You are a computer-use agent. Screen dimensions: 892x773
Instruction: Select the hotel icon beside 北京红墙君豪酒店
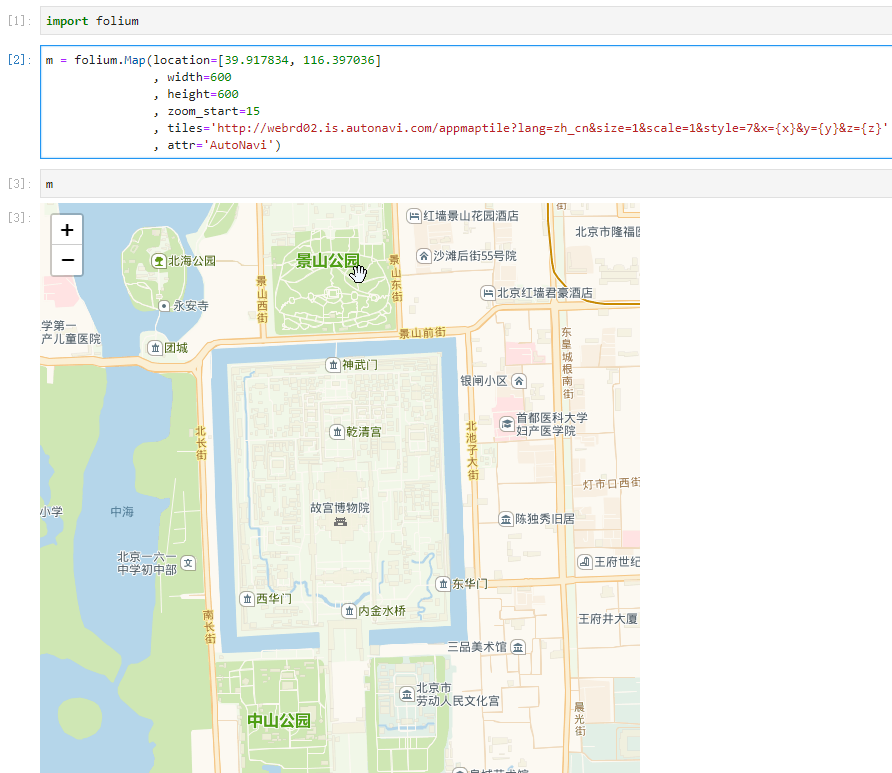pyautogui.click(x=487, y=293)
